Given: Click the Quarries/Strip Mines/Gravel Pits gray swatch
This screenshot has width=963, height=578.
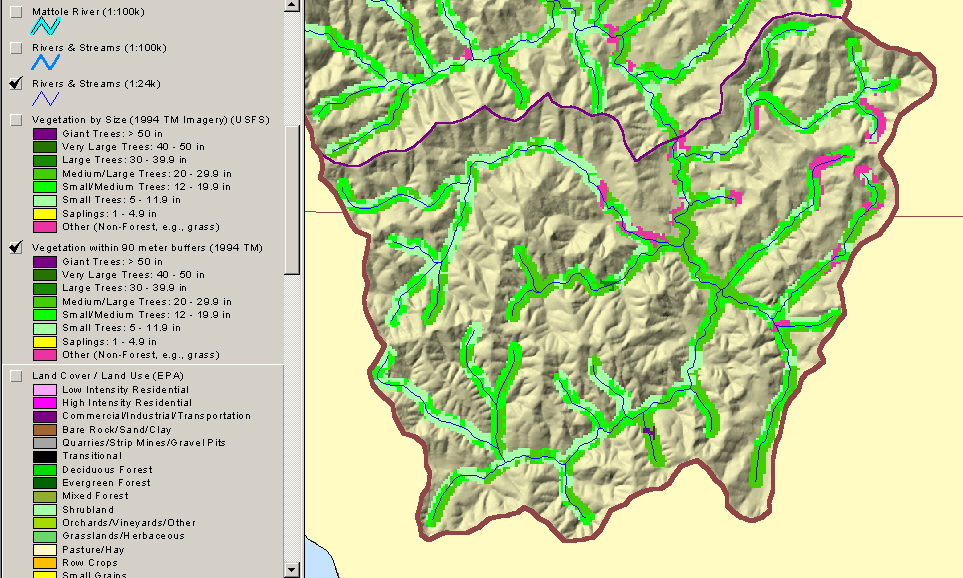Looking at the screenshot, I should 45,443.
